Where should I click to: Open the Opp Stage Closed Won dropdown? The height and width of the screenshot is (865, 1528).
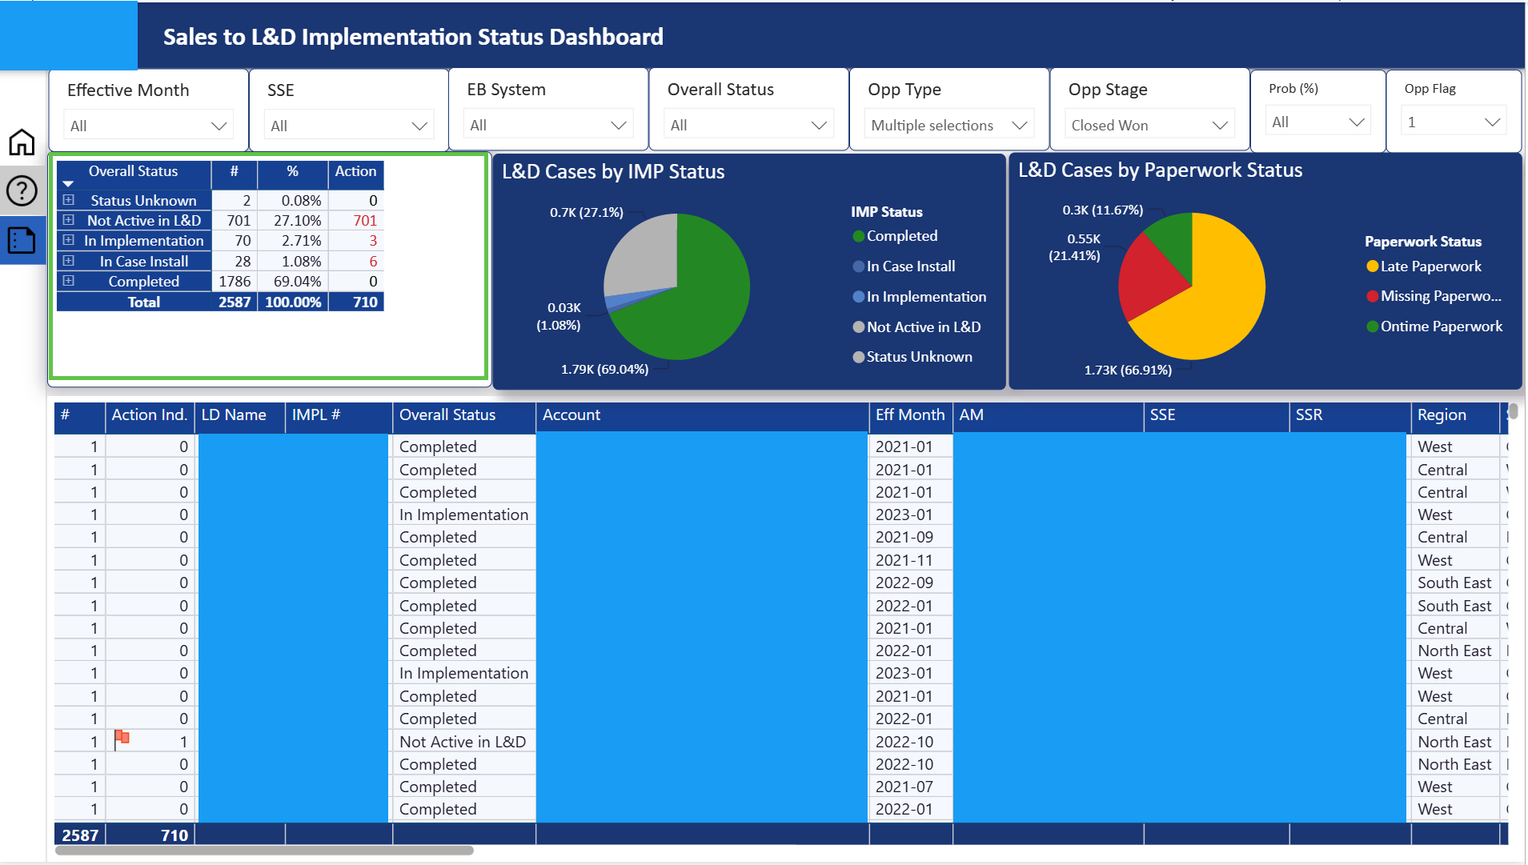point(1148,125)
